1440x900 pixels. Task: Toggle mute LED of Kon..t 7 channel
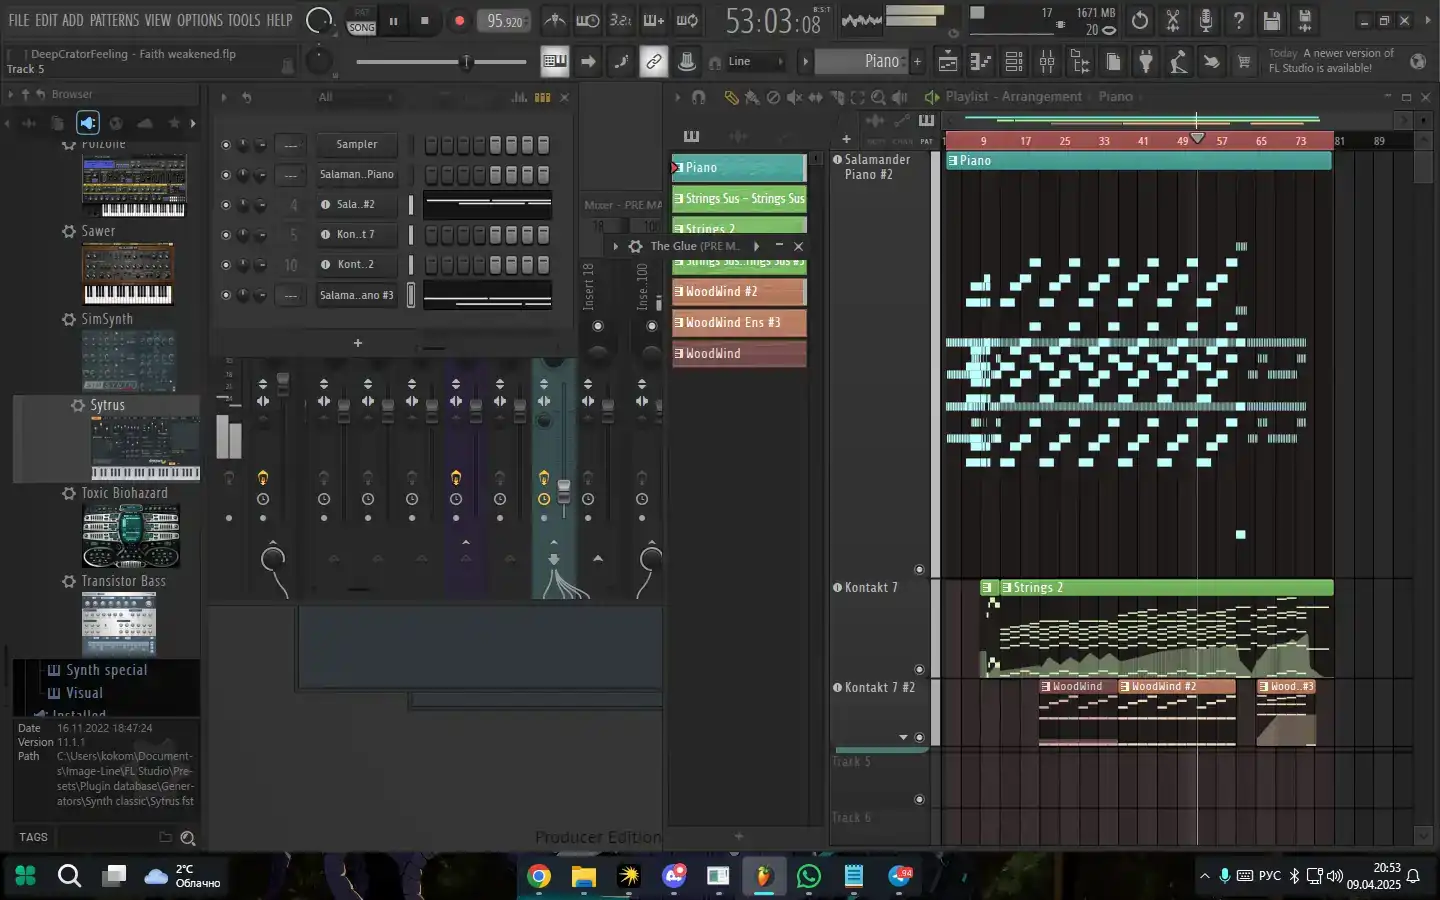(225, 235)
